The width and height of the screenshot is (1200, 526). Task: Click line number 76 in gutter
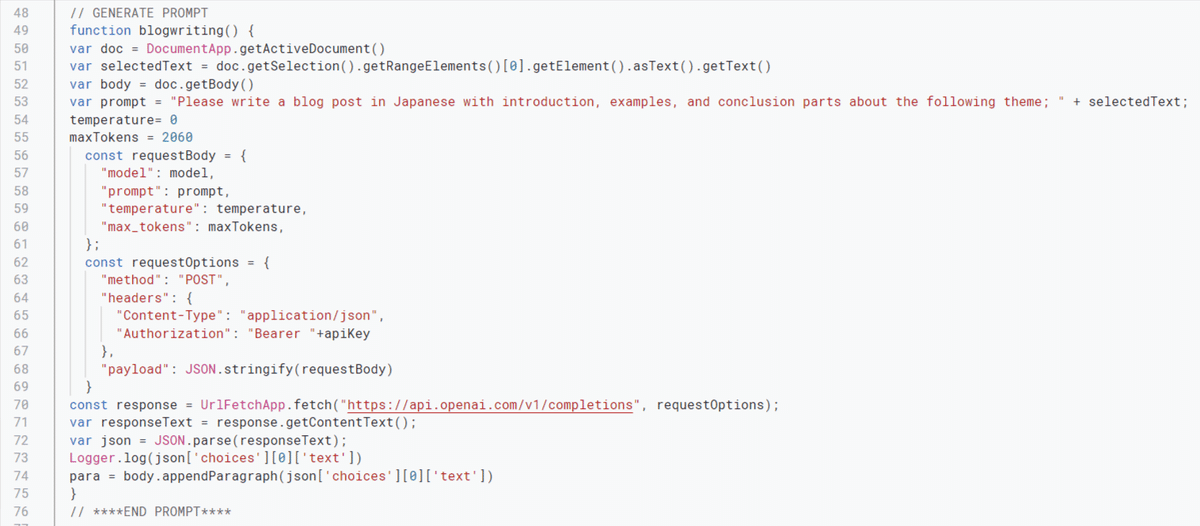click(21, 512)
